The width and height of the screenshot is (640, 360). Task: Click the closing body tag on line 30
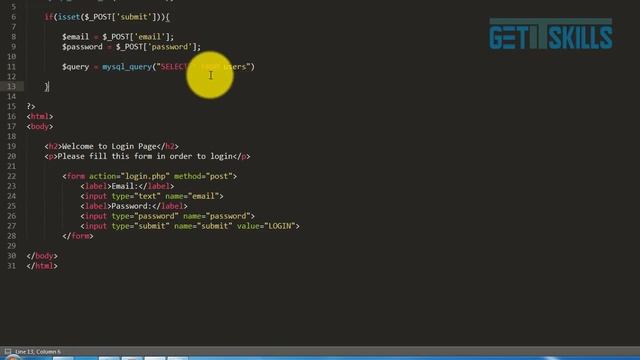click(42, 256)
